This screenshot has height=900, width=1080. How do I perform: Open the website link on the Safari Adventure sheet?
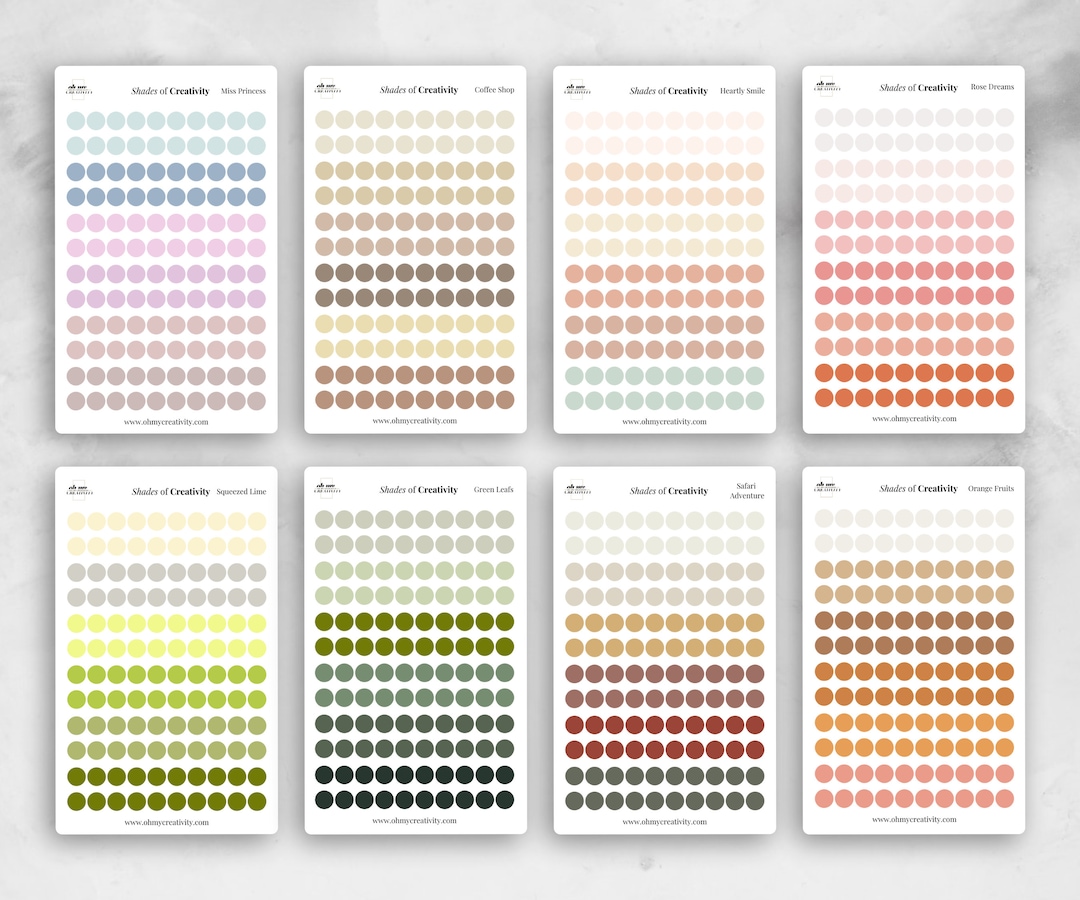[x=664, y=821]
